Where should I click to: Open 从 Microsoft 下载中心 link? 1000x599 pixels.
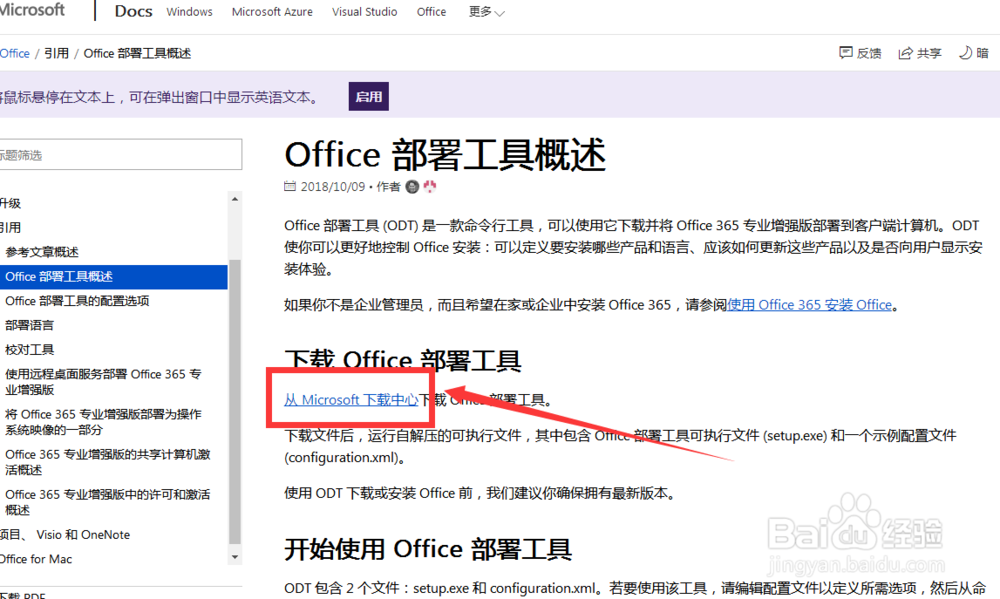351,400
